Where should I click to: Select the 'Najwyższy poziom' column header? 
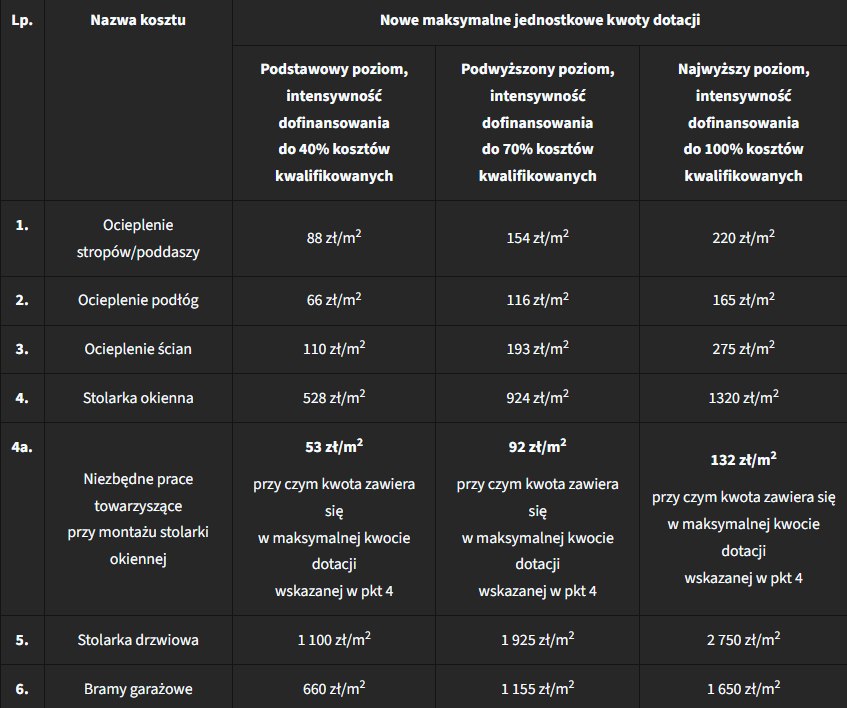click(x=743, y=123)
